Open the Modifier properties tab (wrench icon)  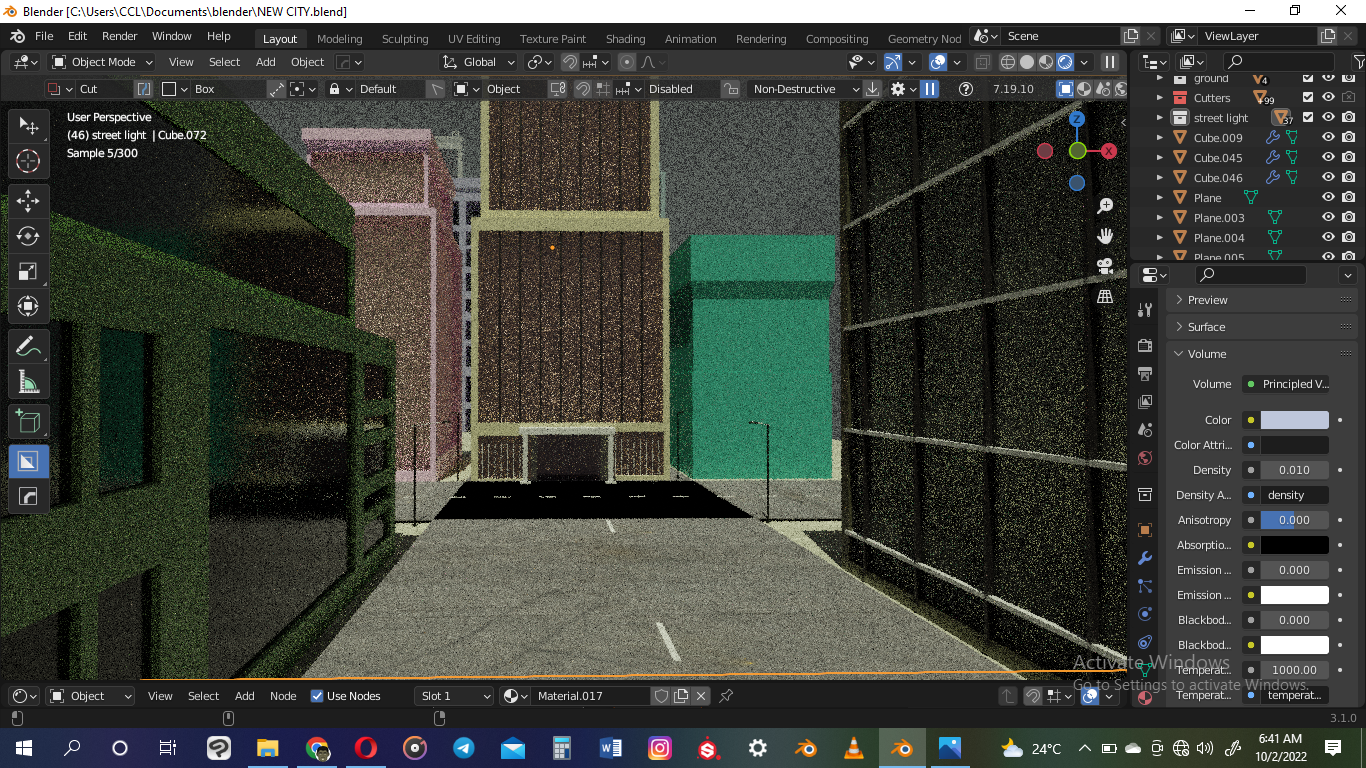point(1145,558)
